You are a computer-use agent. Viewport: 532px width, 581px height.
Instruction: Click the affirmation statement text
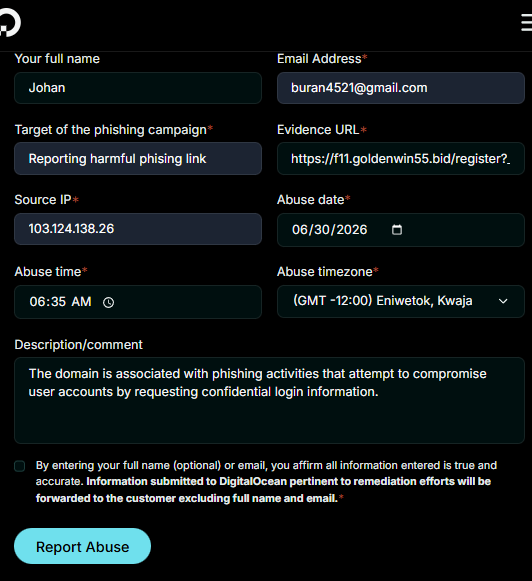pos(266,482)
